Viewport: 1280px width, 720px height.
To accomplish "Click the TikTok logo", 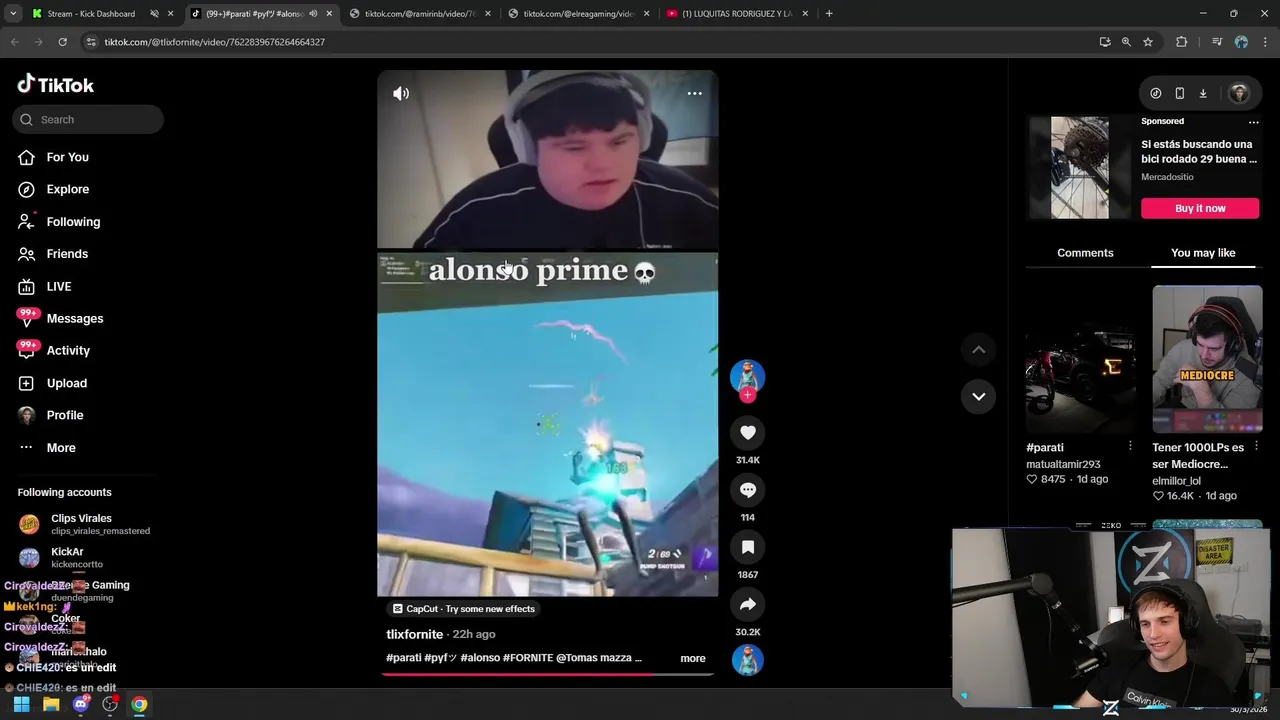I will [x=56, y=85].
